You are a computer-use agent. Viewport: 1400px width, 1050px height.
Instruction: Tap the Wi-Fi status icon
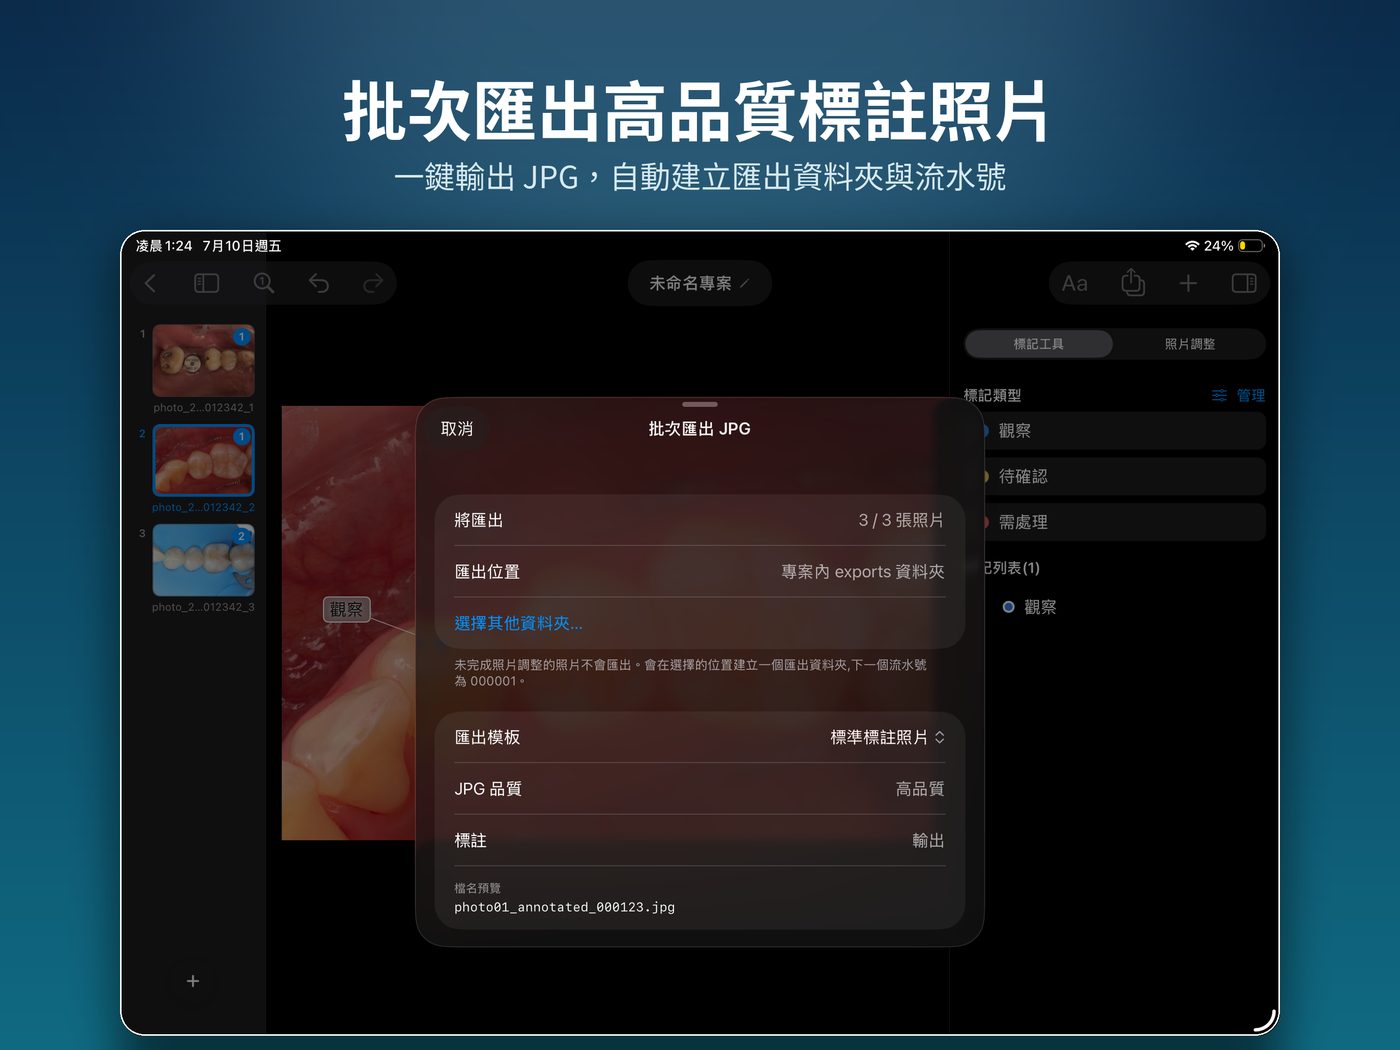(x=1192, y=246)
